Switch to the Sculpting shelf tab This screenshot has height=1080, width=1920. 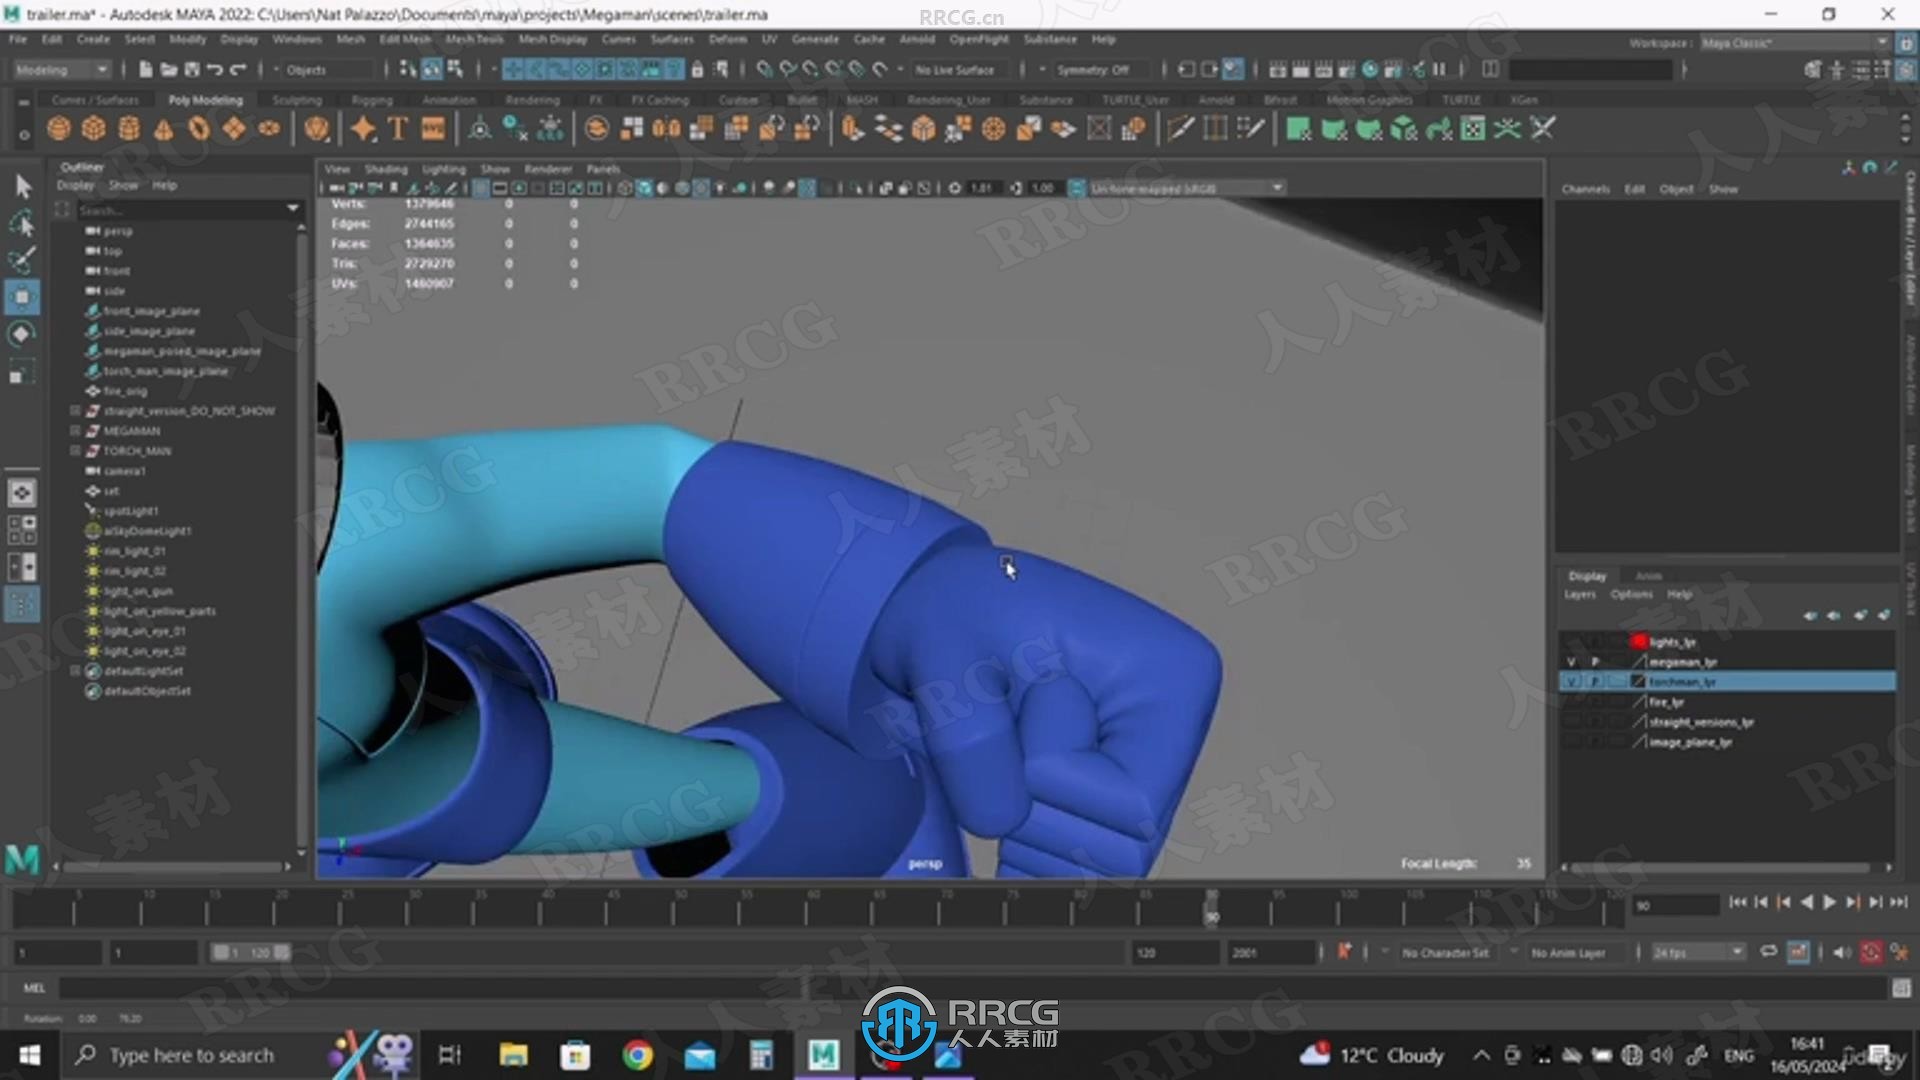point(297,100)
